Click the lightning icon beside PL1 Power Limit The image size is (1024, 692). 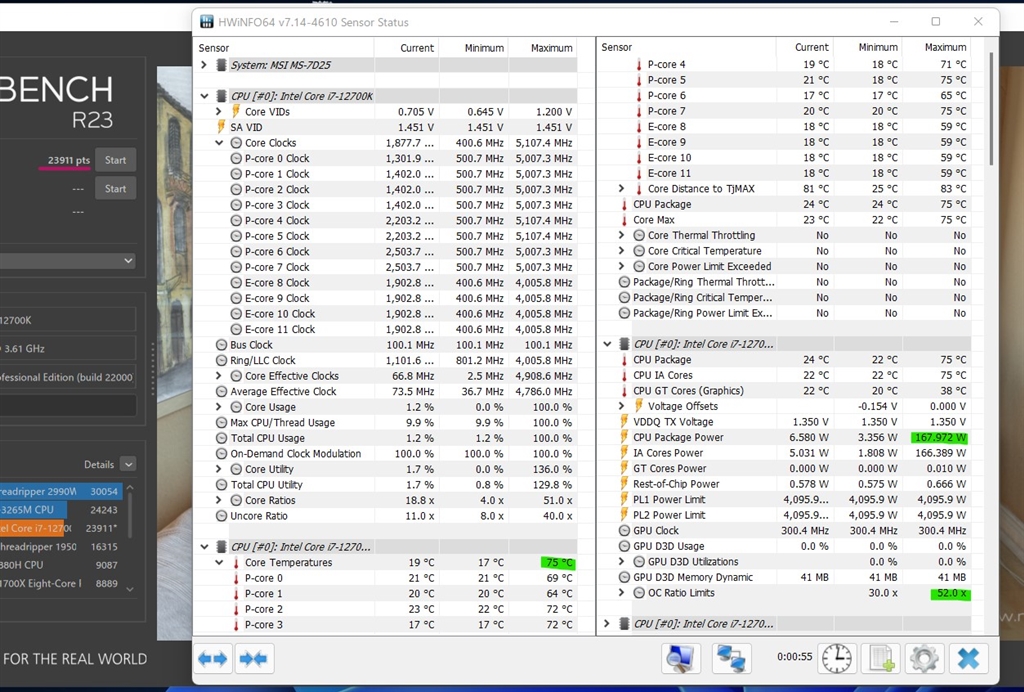pos(624,499)
